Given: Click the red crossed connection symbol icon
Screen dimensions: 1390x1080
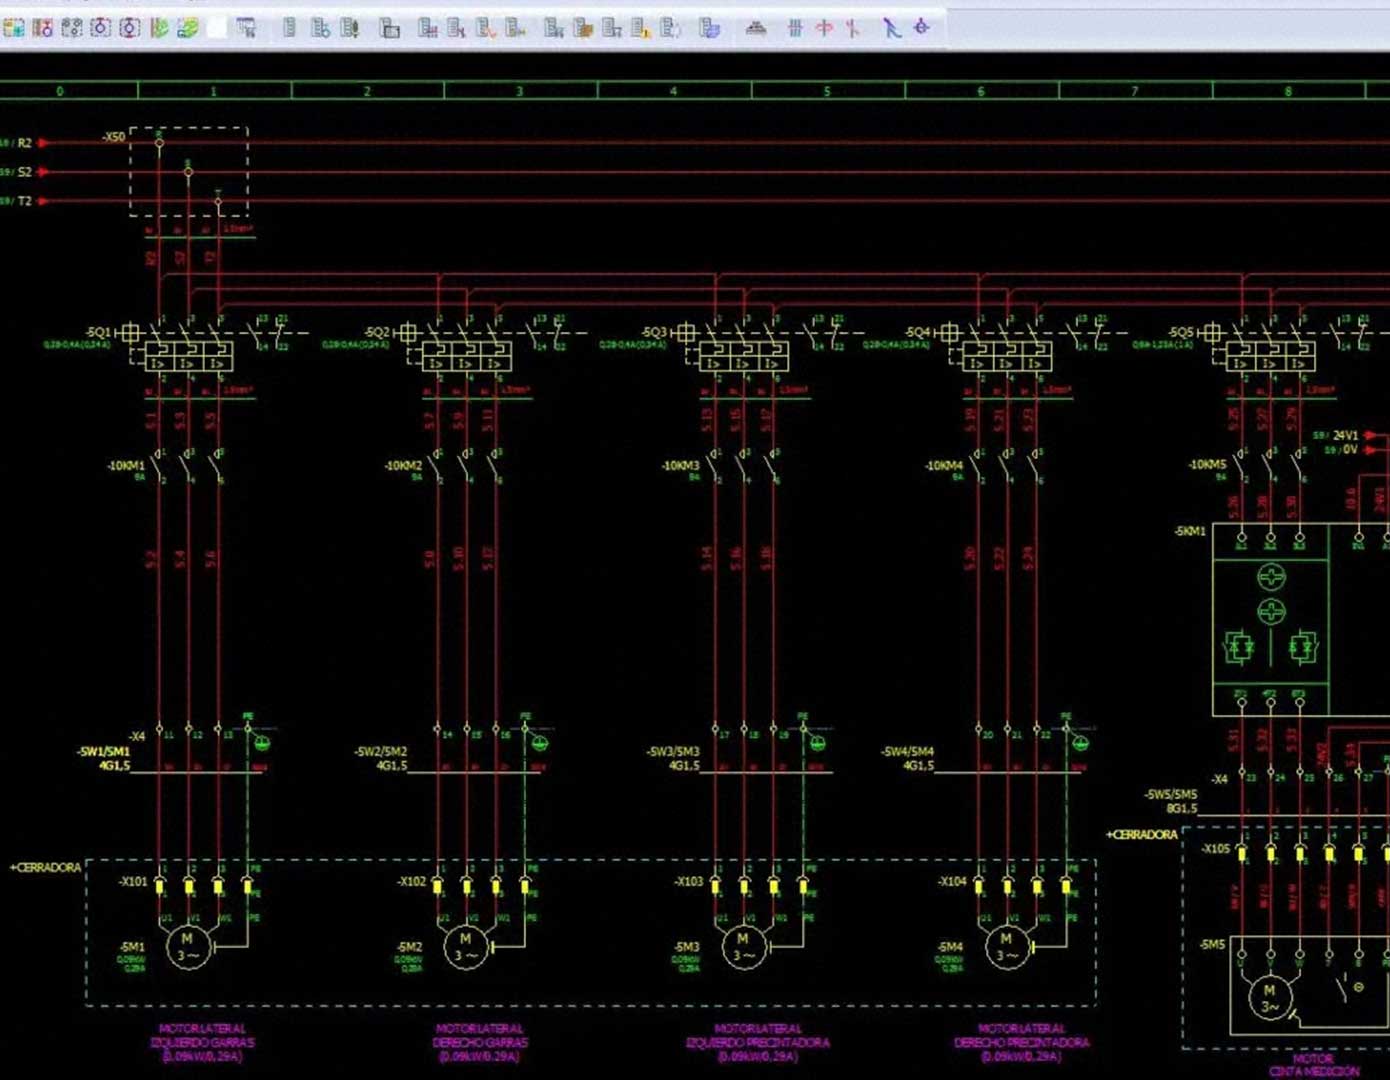Looking at the screenshot, I should point(824,28).
